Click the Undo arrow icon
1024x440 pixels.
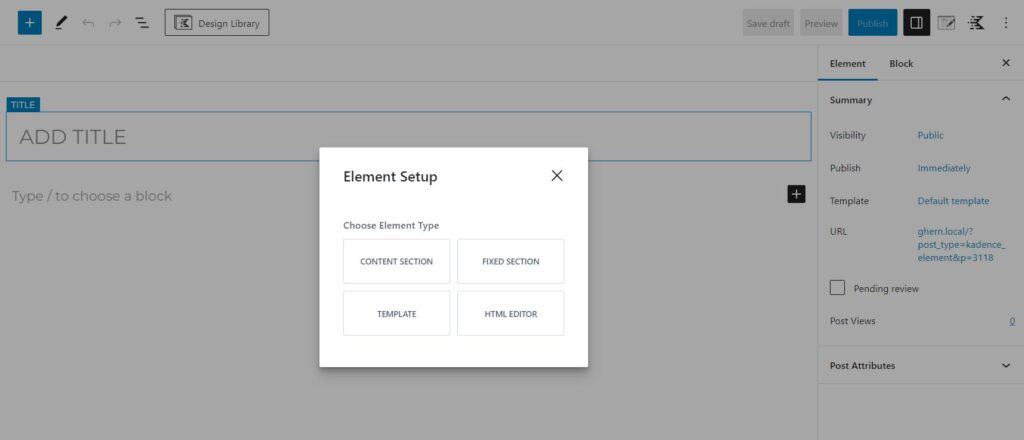(88, 23)
